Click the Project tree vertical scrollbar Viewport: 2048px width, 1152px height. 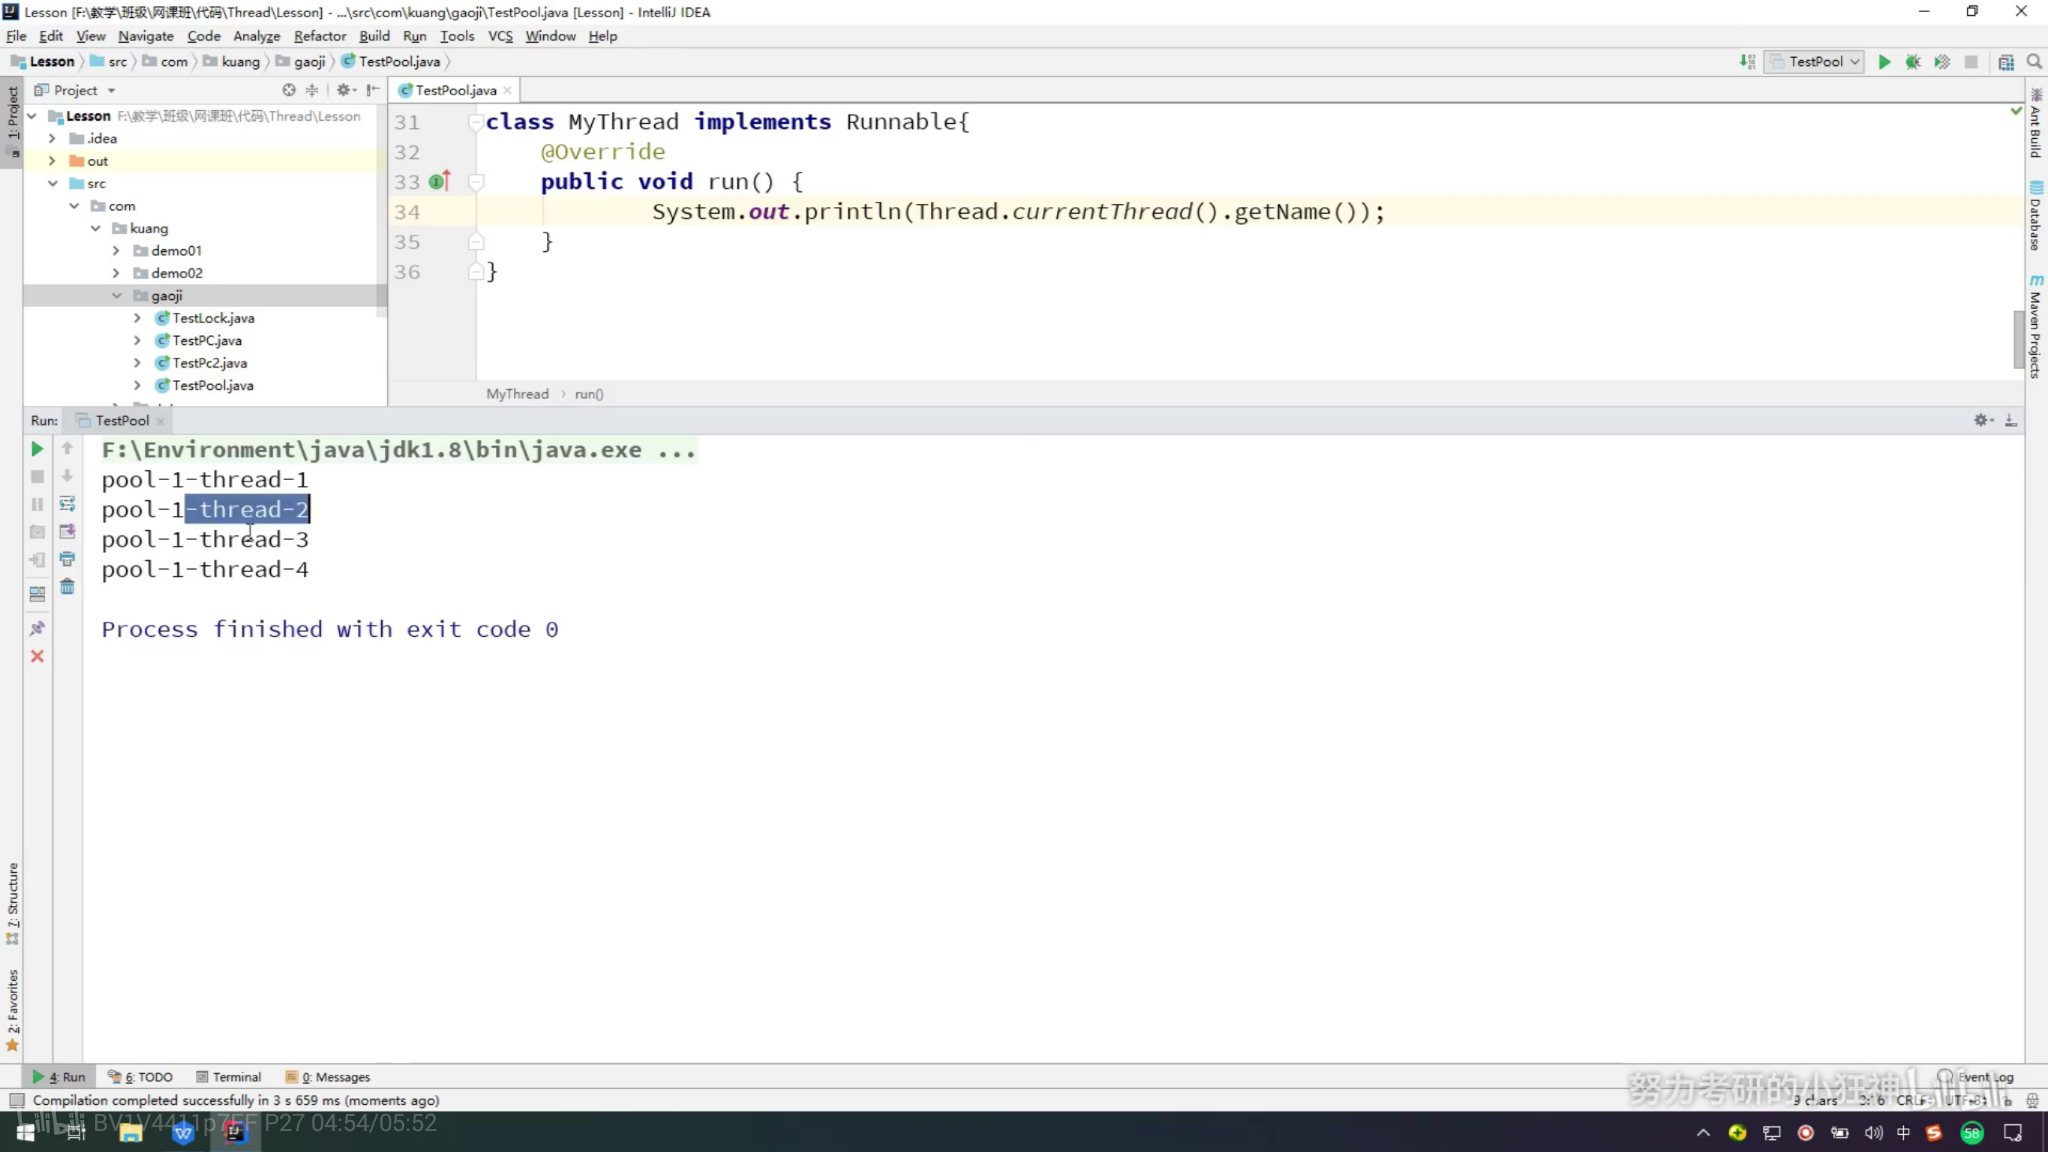[381, 210]
